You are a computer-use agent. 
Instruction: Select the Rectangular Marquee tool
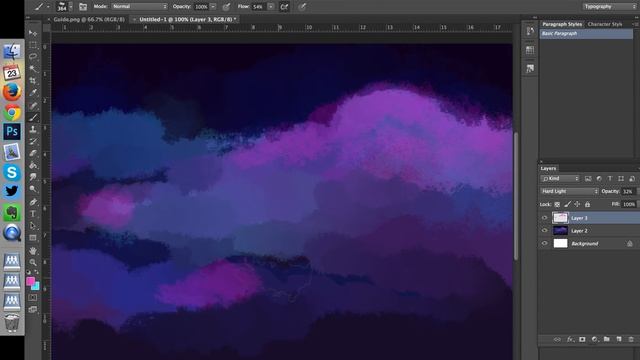point(33,44)
